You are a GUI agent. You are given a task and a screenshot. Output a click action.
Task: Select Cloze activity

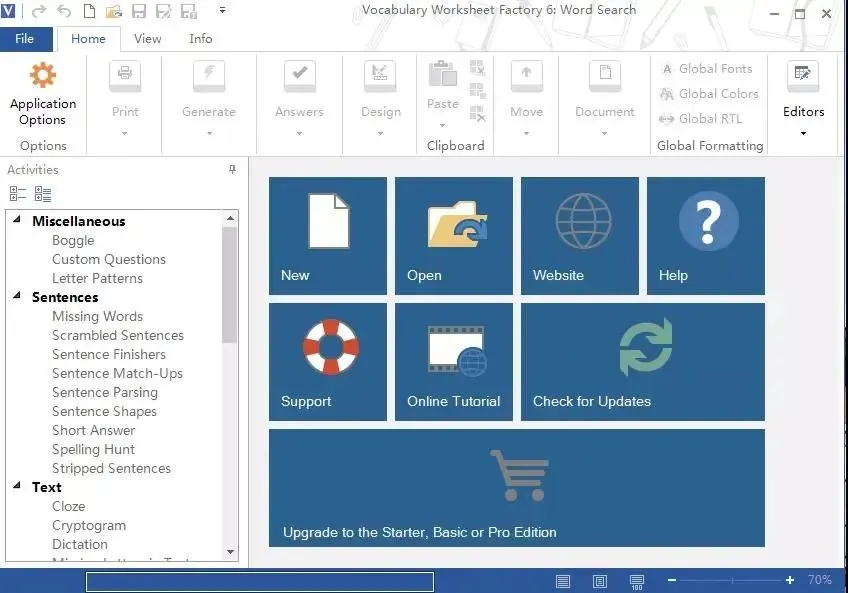click(x=69, y=506)
